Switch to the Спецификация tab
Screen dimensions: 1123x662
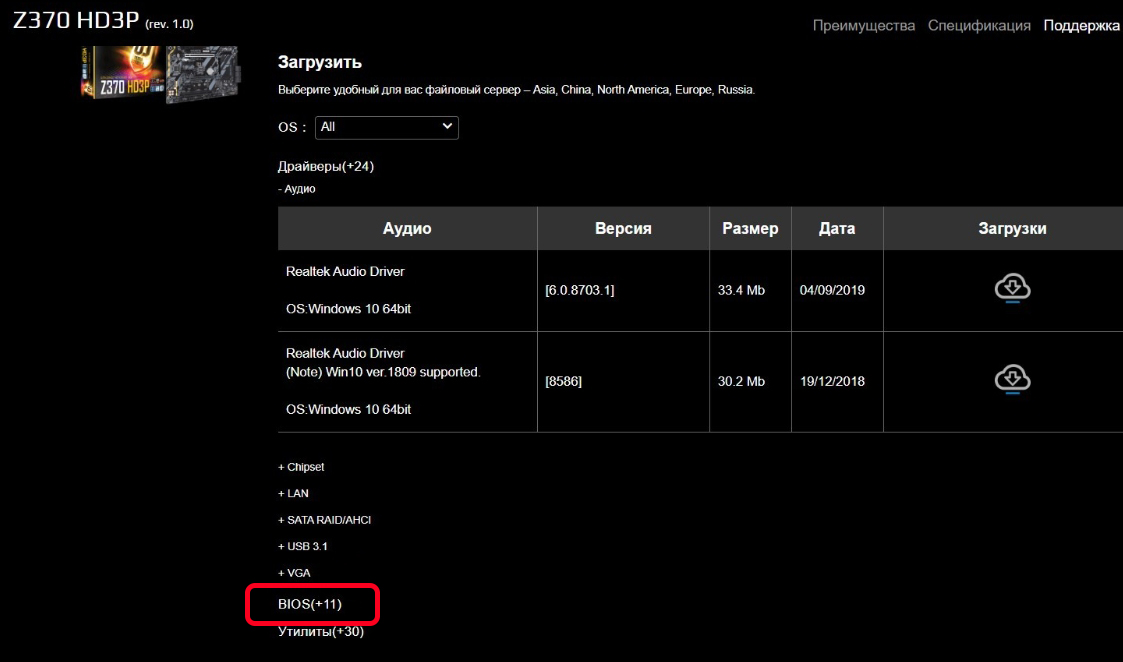click(x=979, y=26)
